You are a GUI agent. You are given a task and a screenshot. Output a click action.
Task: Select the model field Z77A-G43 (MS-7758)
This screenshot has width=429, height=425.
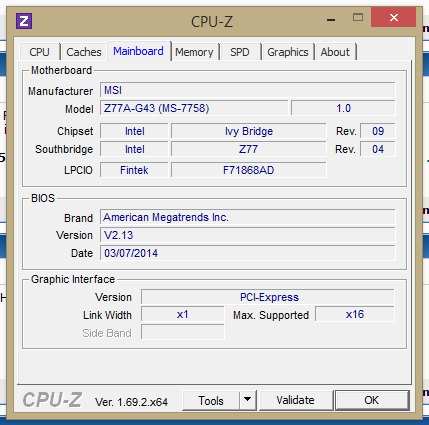tap(194, 108)
